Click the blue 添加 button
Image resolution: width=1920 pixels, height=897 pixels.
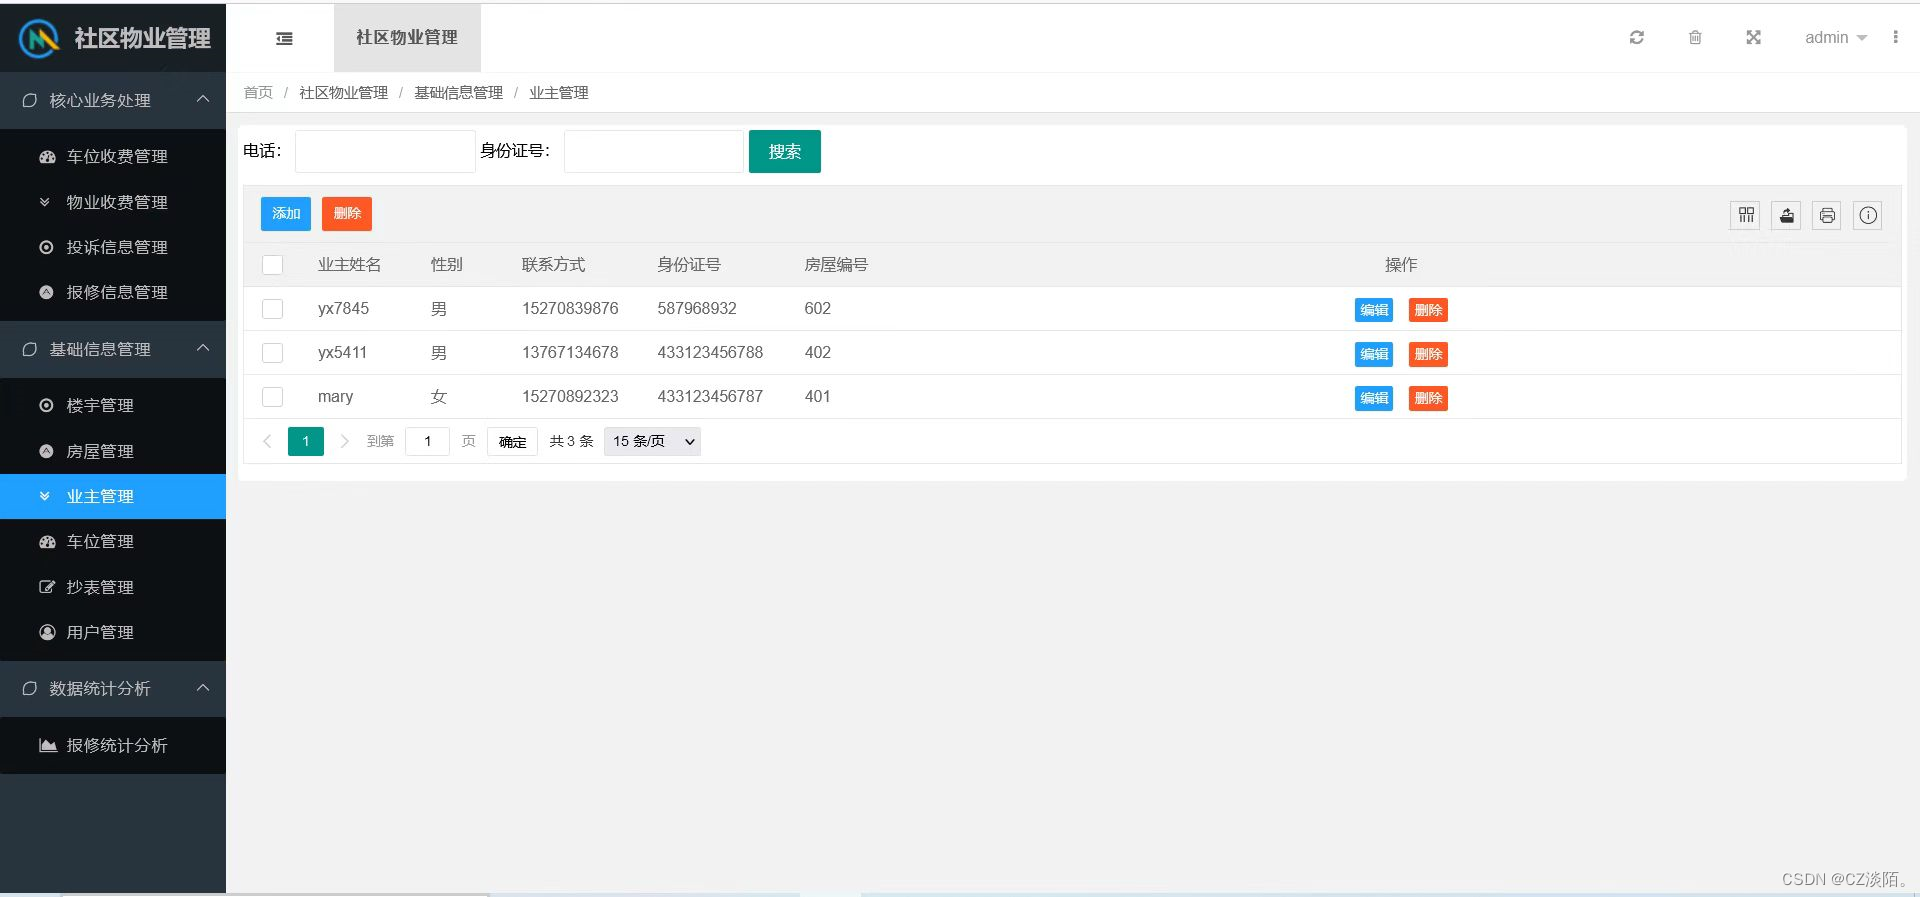tap(286, 213)
